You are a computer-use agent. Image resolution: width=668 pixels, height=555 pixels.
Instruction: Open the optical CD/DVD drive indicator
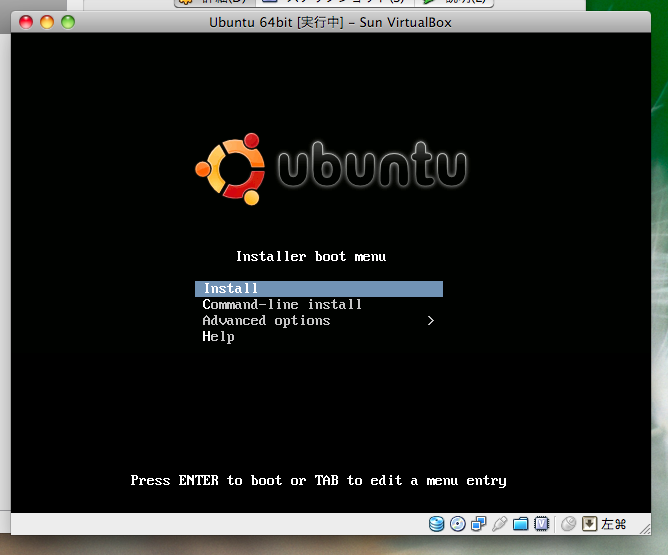458,524
